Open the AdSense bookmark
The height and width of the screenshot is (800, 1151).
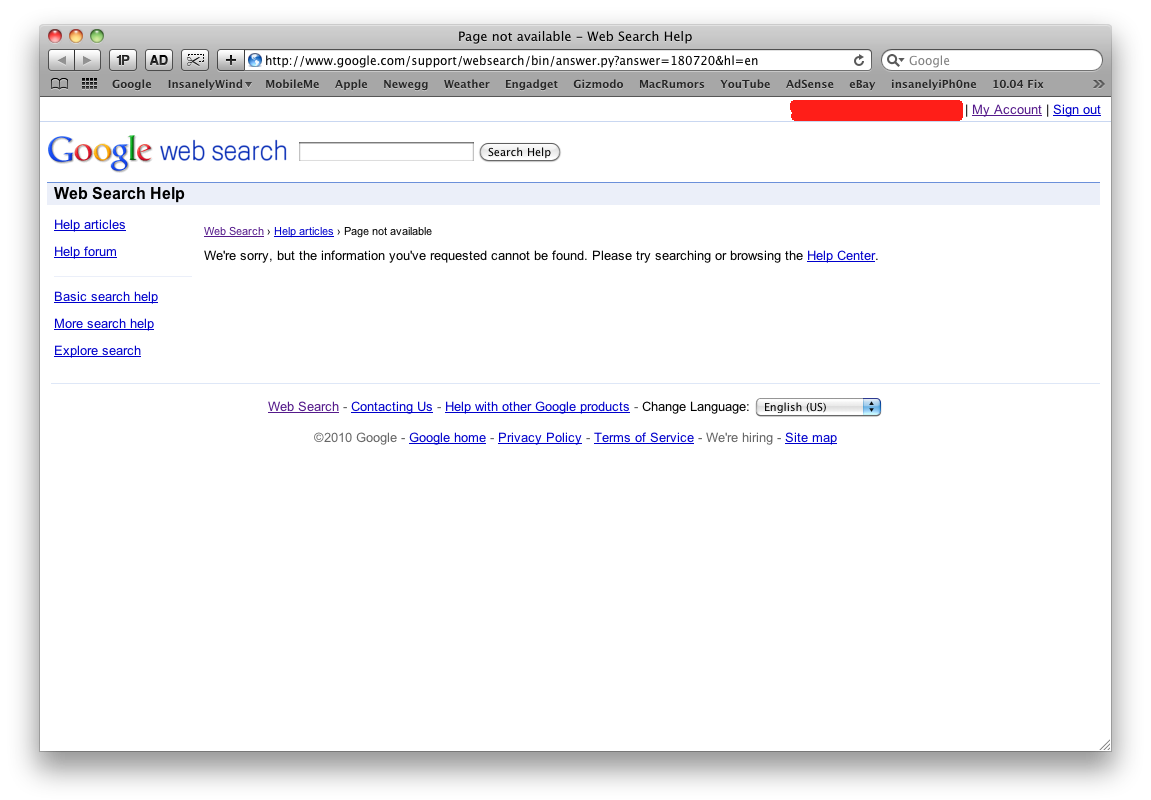tap(810, 84)
